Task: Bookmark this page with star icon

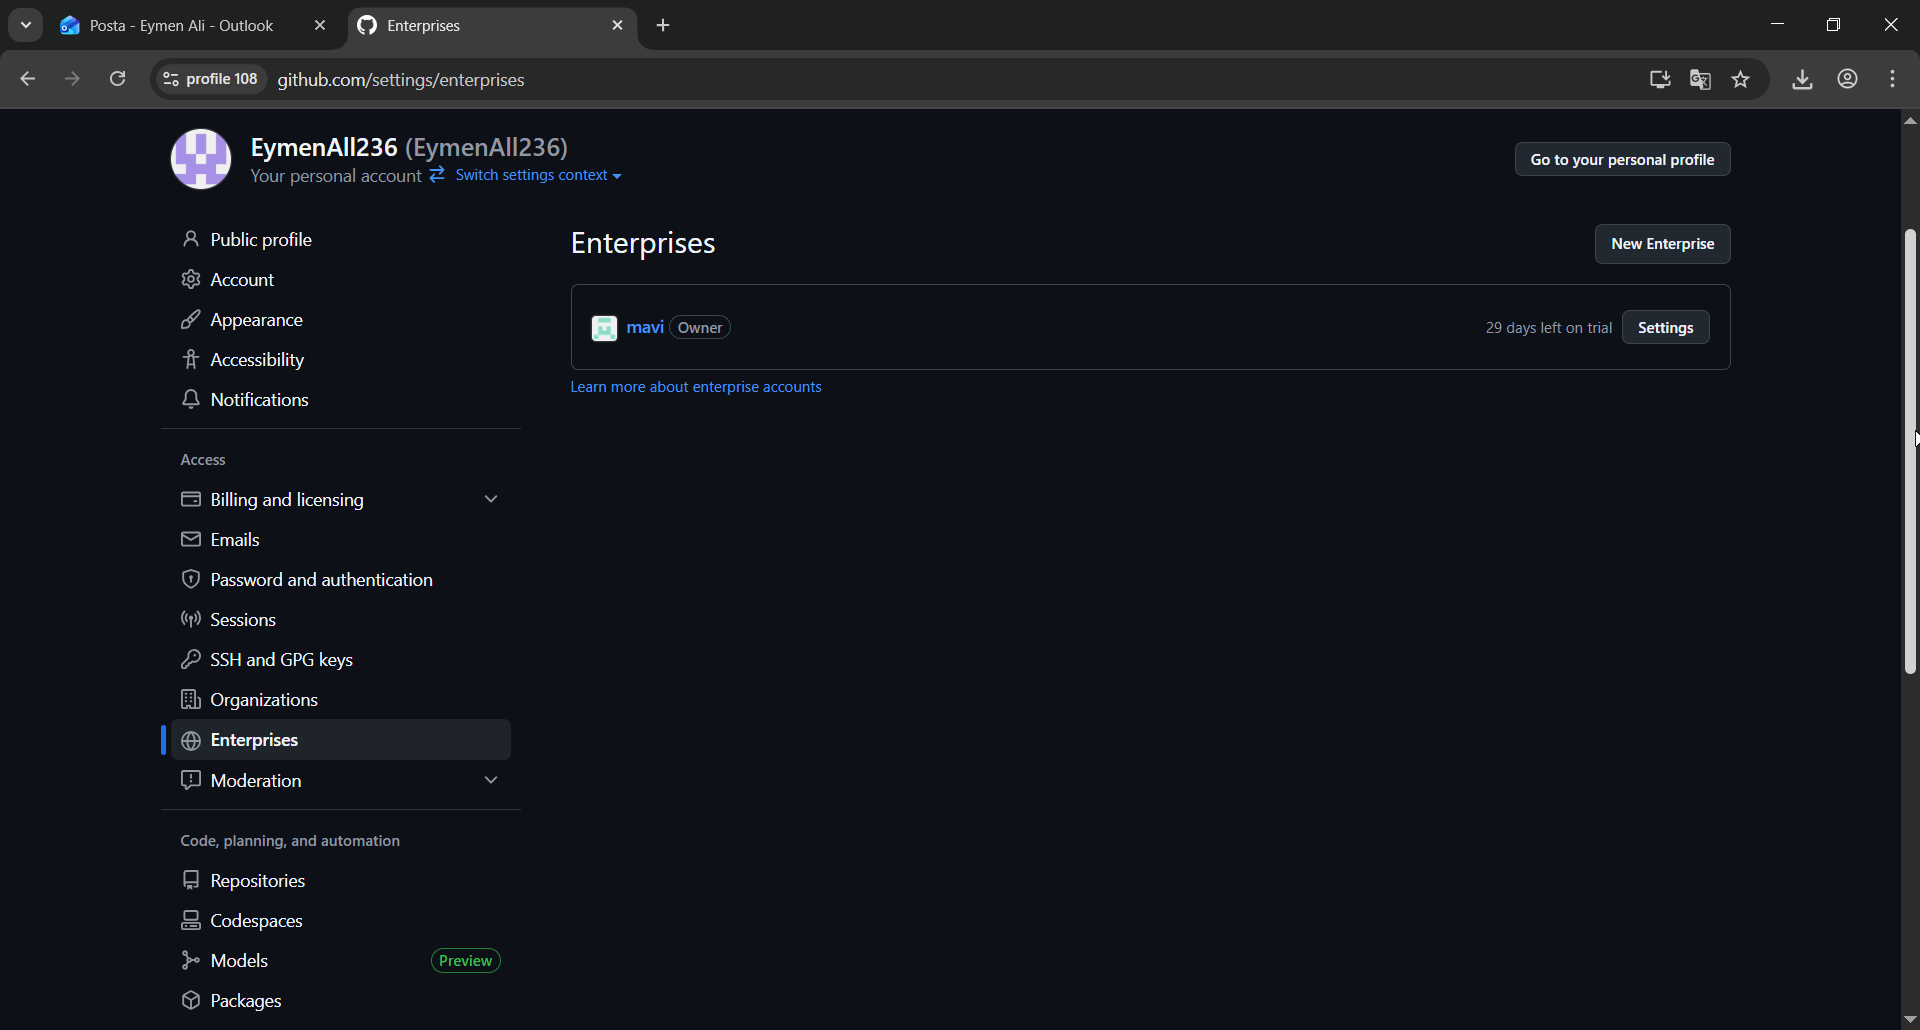Action: 1741,79
